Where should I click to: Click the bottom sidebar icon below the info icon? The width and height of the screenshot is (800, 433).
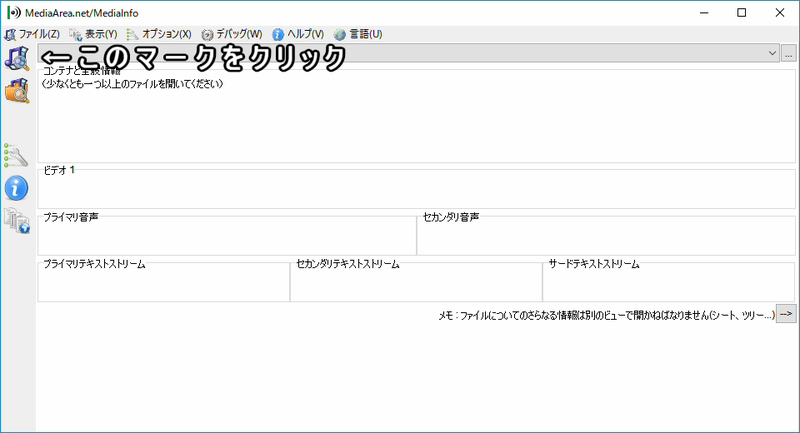17,221
